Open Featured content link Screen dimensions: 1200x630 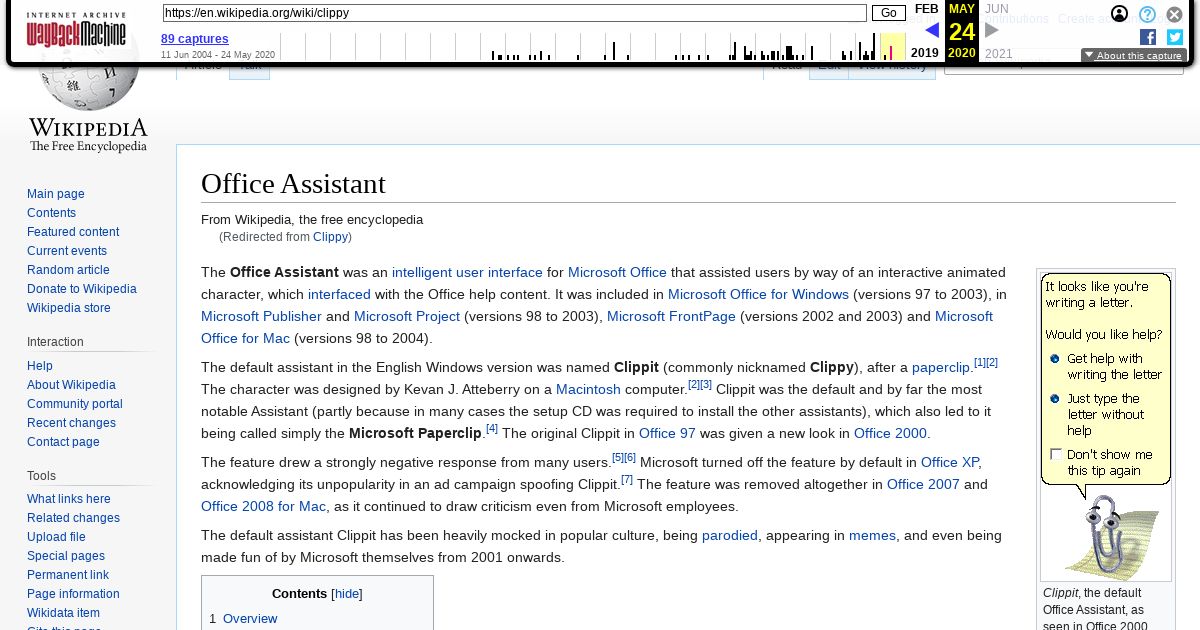coord(73,232)
